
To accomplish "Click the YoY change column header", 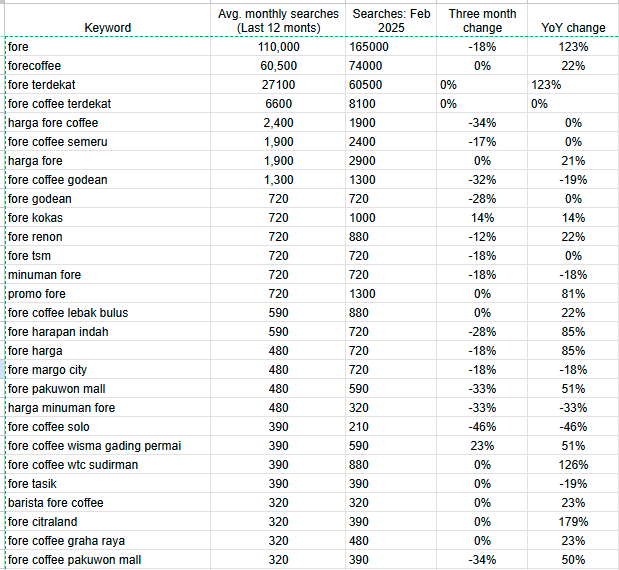I will tap(573, 27).
